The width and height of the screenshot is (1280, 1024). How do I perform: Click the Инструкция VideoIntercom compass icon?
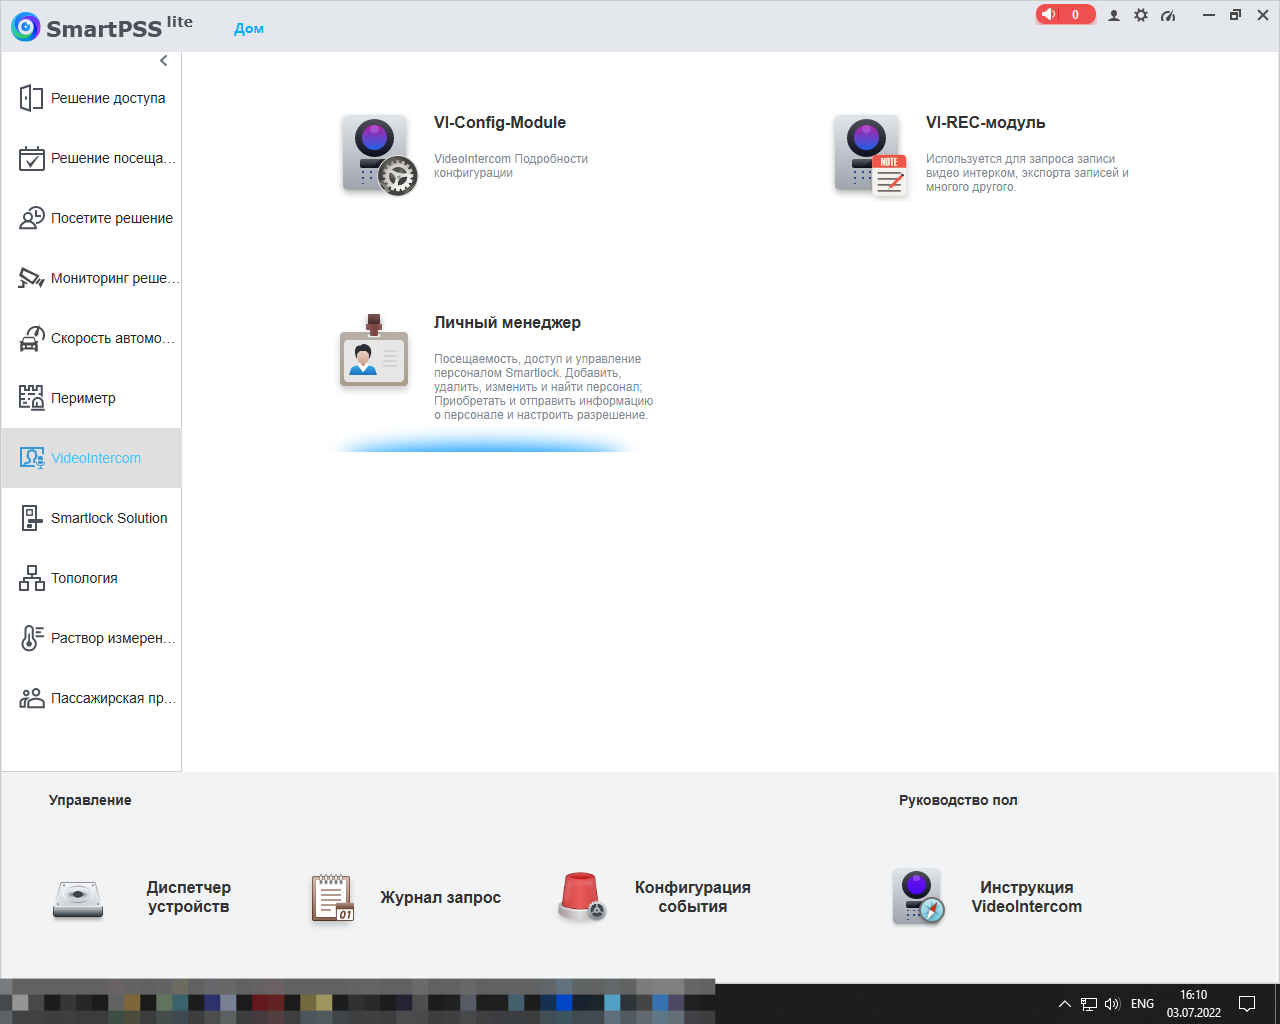(918, 897)
